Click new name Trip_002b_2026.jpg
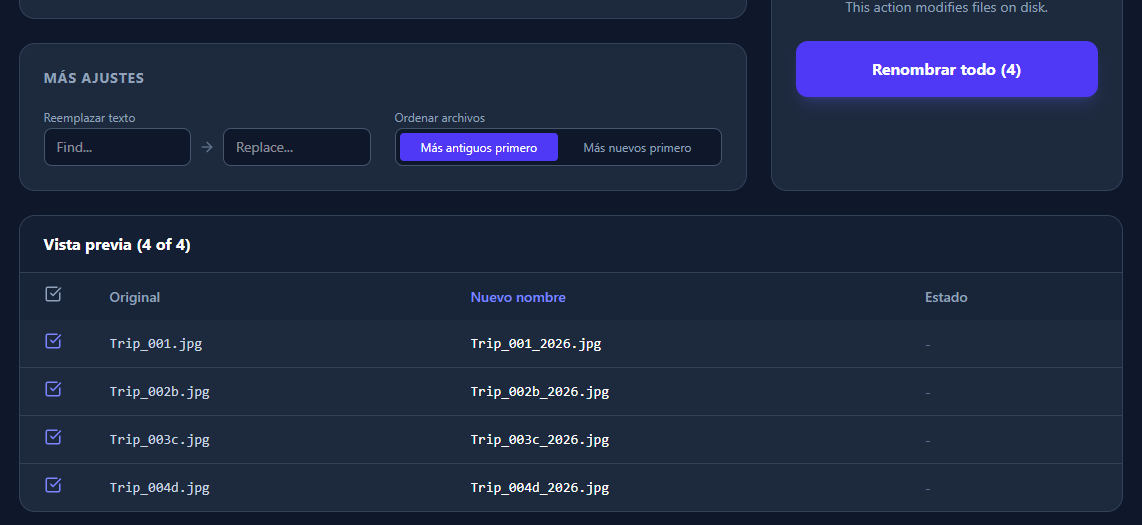The height and width of the screenshot is (525, 1142). click(540, 392)
